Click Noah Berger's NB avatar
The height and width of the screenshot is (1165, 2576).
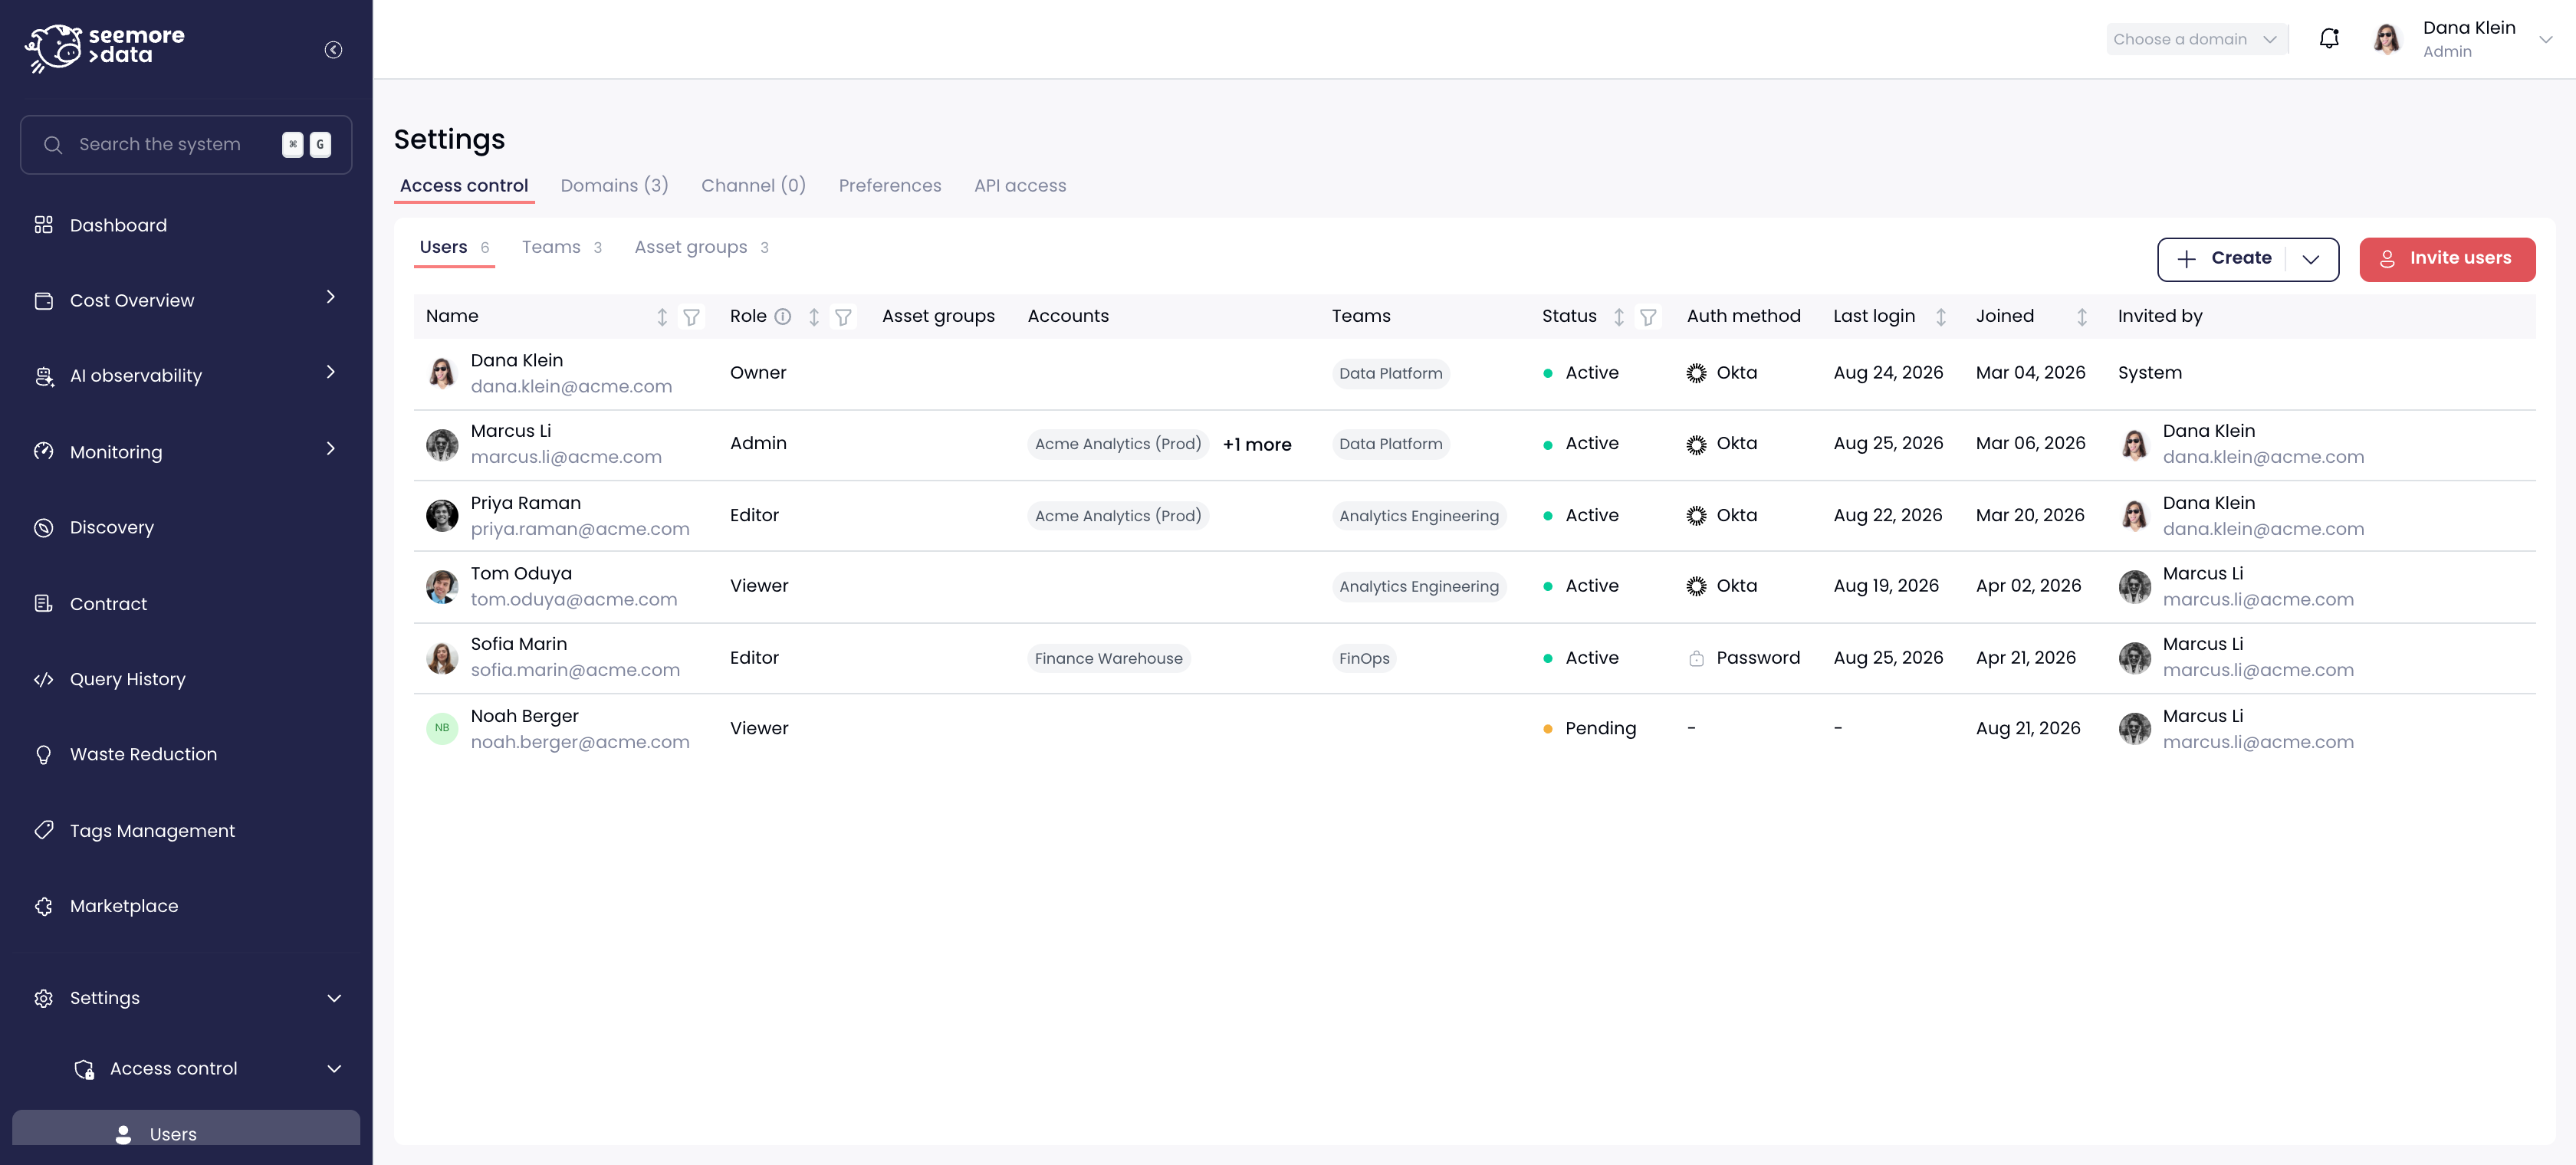[441, 728]
